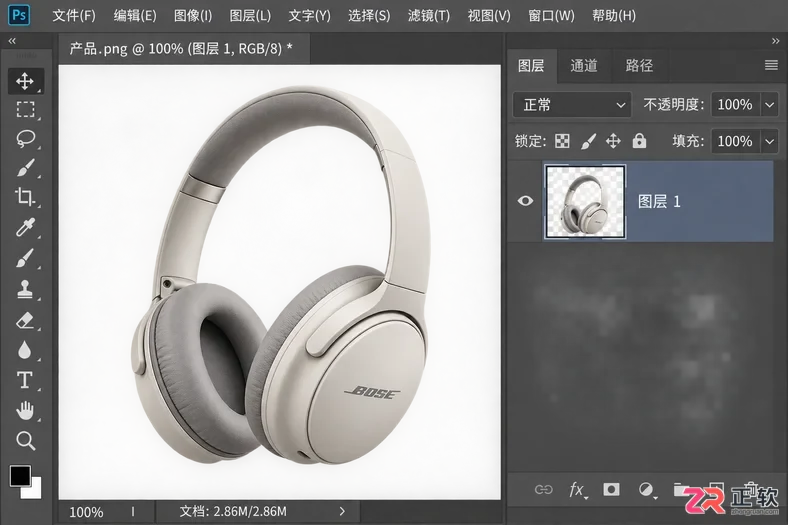Open the 视图(V) menu
788x525 pixels.
(x=489, y=16)
